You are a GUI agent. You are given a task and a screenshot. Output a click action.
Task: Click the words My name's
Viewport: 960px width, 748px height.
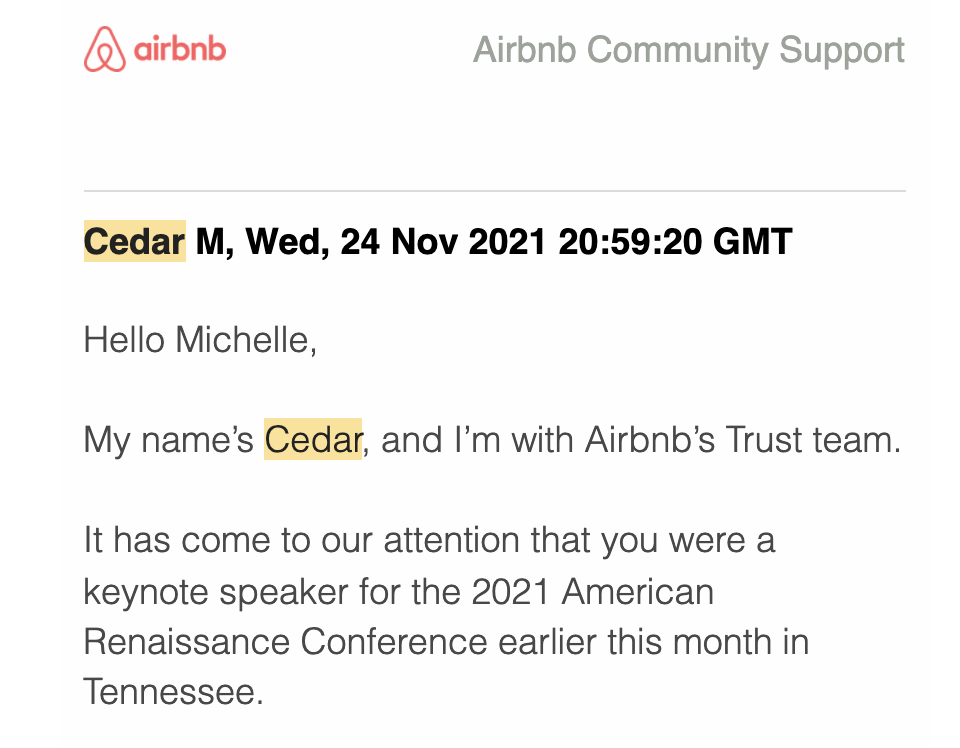168,441
